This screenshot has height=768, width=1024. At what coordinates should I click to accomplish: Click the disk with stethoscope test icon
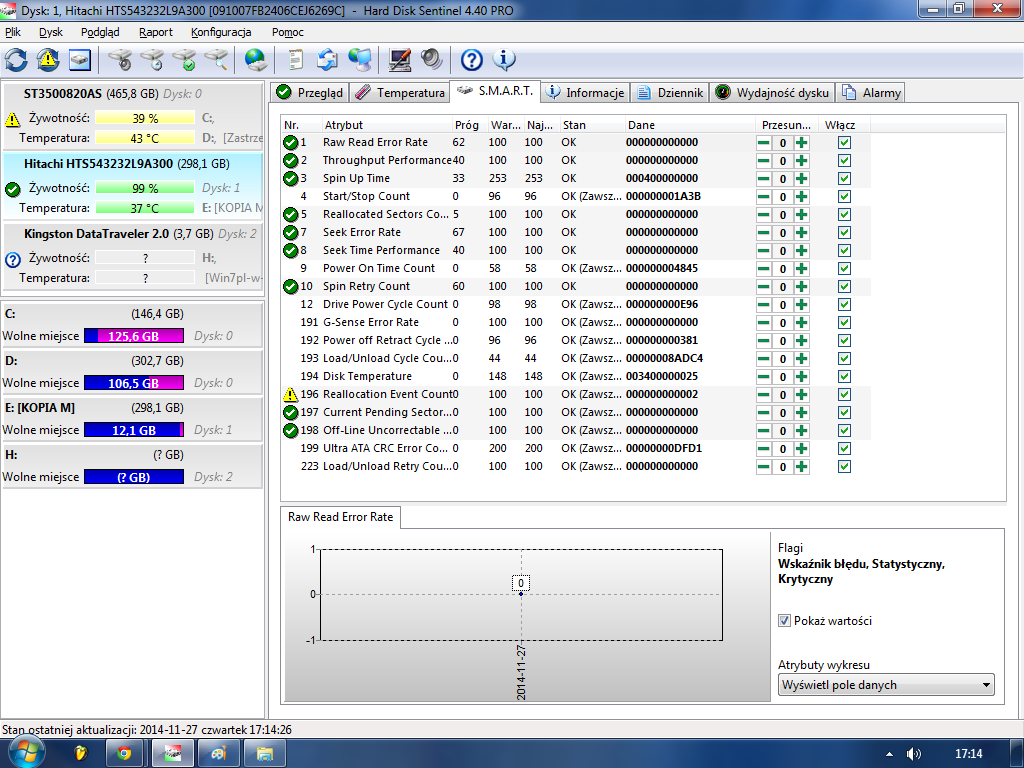[120, 60]
